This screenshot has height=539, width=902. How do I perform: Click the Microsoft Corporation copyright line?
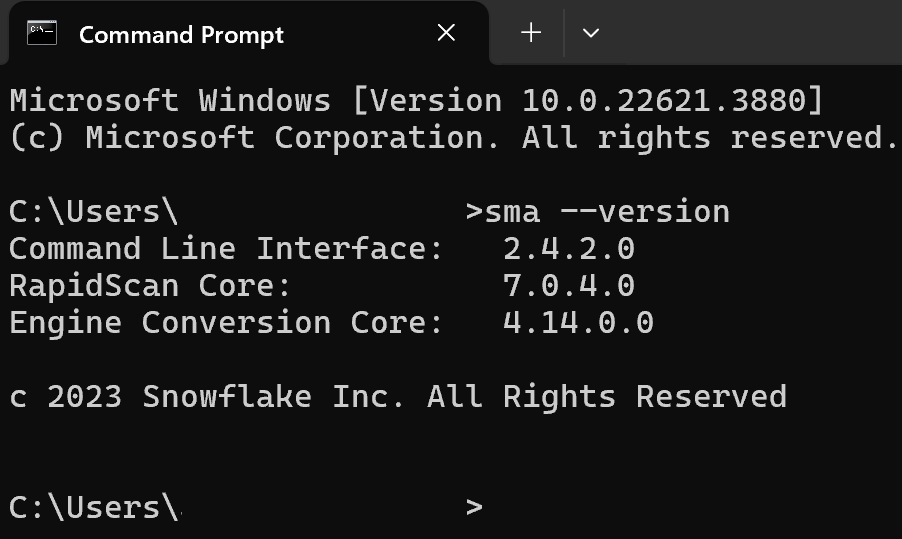pos(453,137)
